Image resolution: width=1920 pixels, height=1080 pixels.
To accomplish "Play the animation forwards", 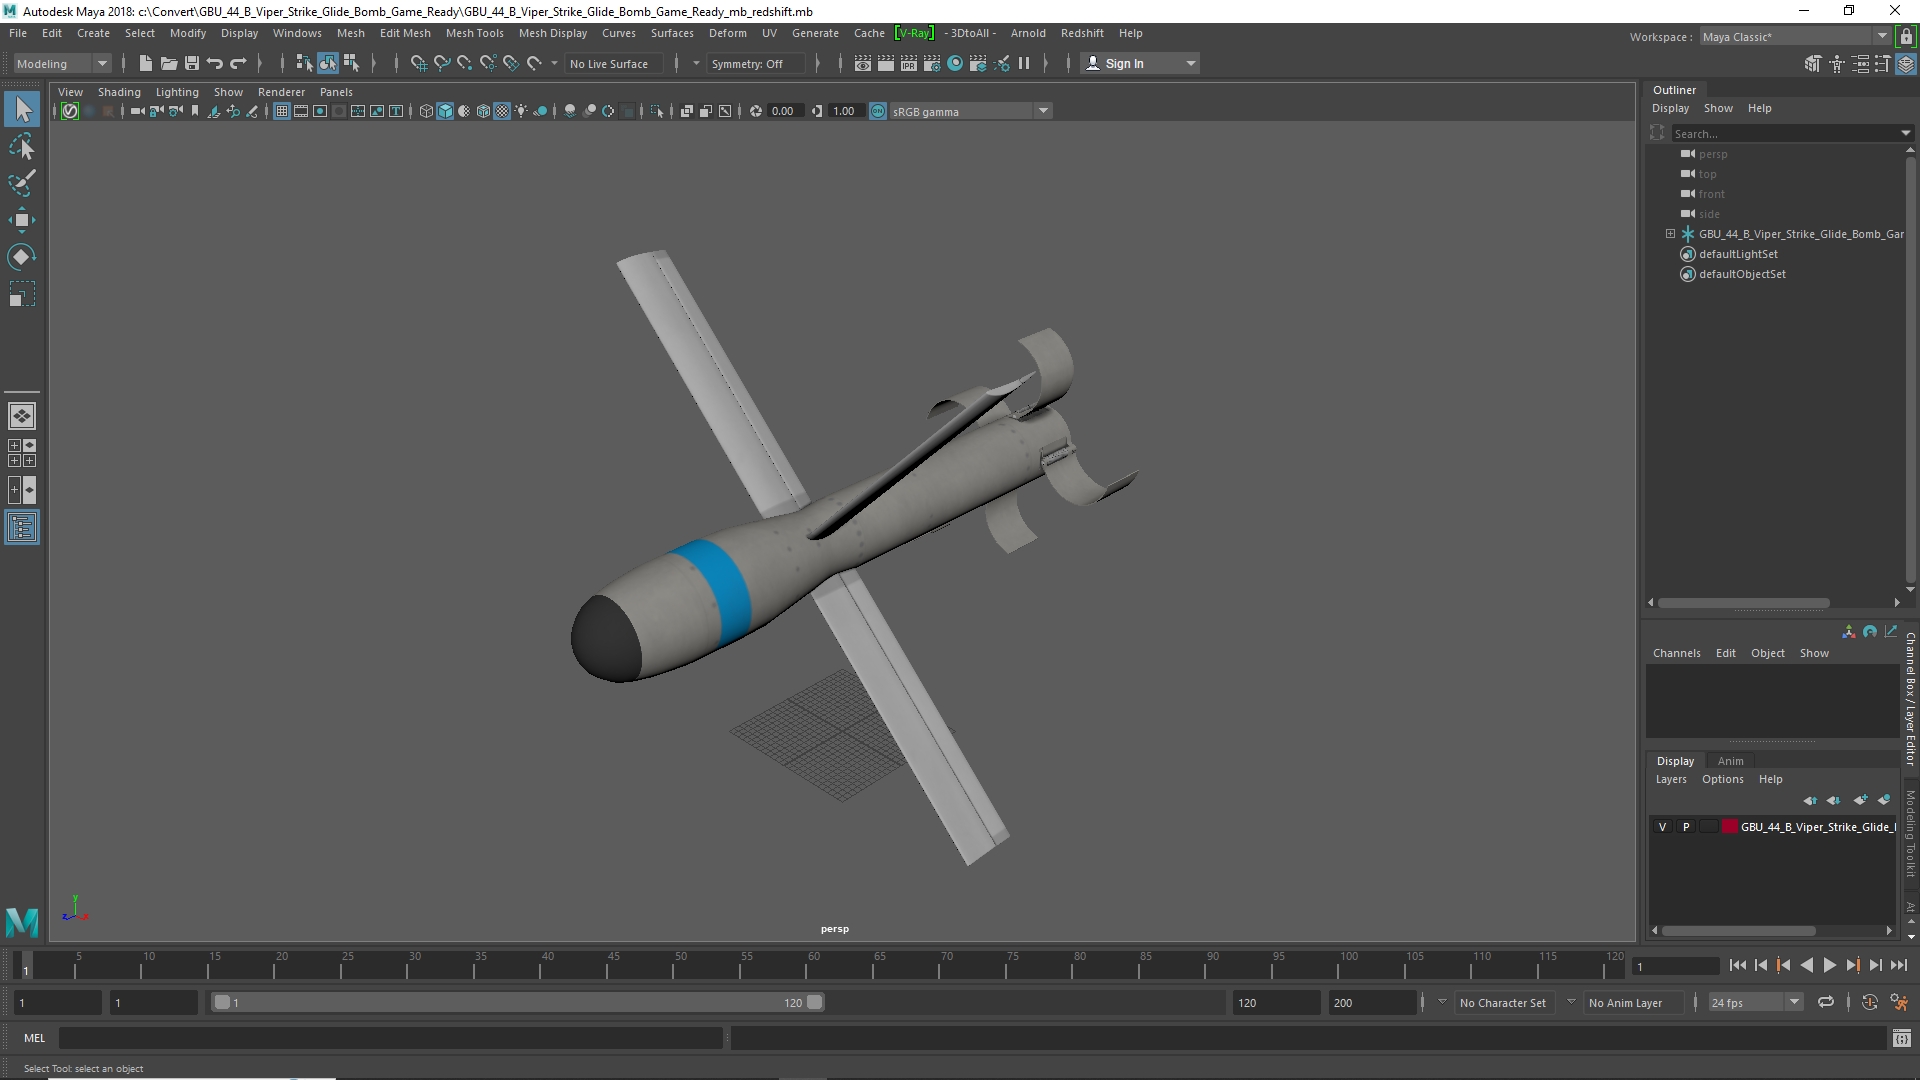I will click(x=1829, y=965).
